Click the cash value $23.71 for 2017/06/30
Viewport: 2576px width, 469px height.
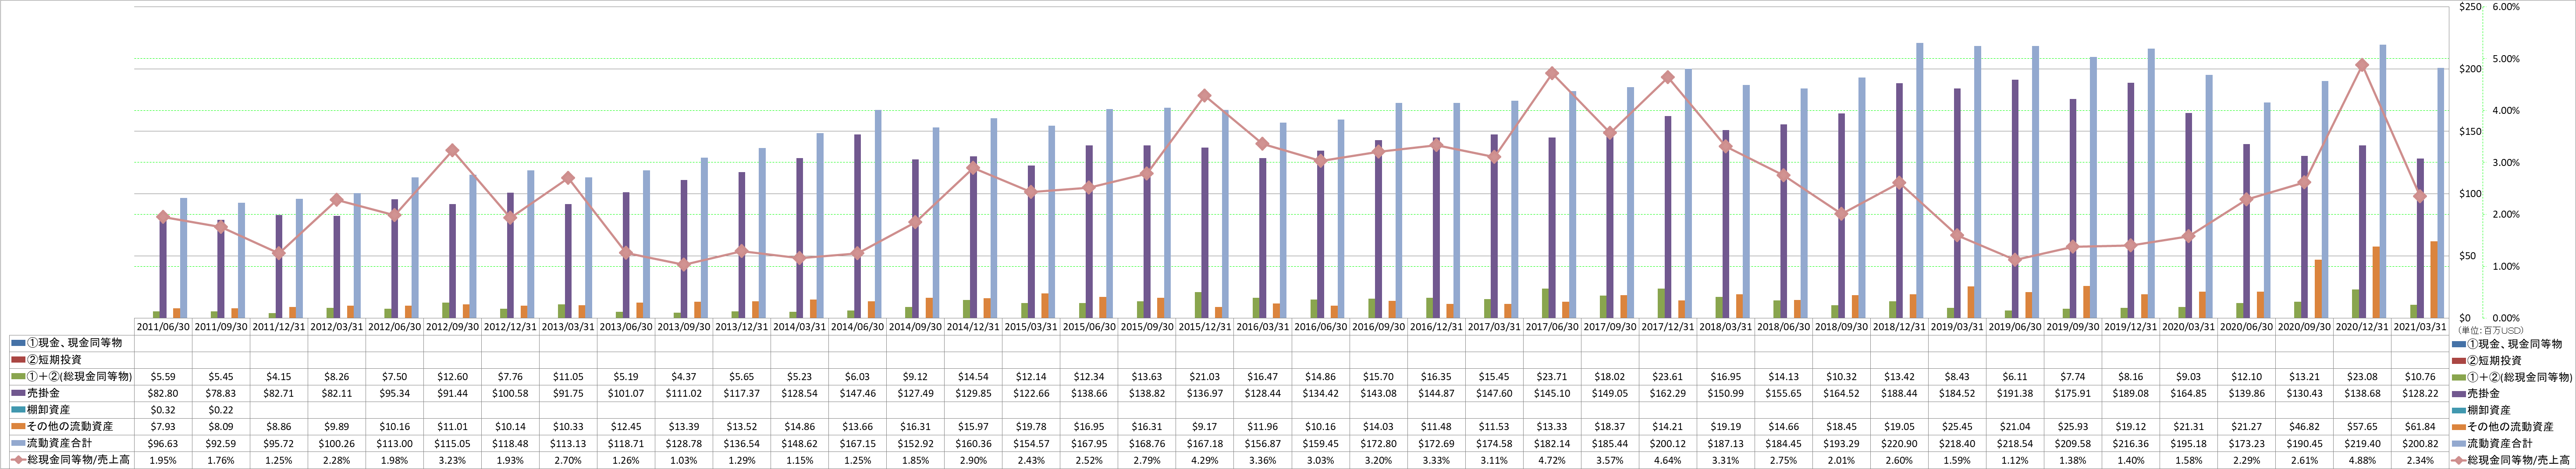coord(1553,377)
